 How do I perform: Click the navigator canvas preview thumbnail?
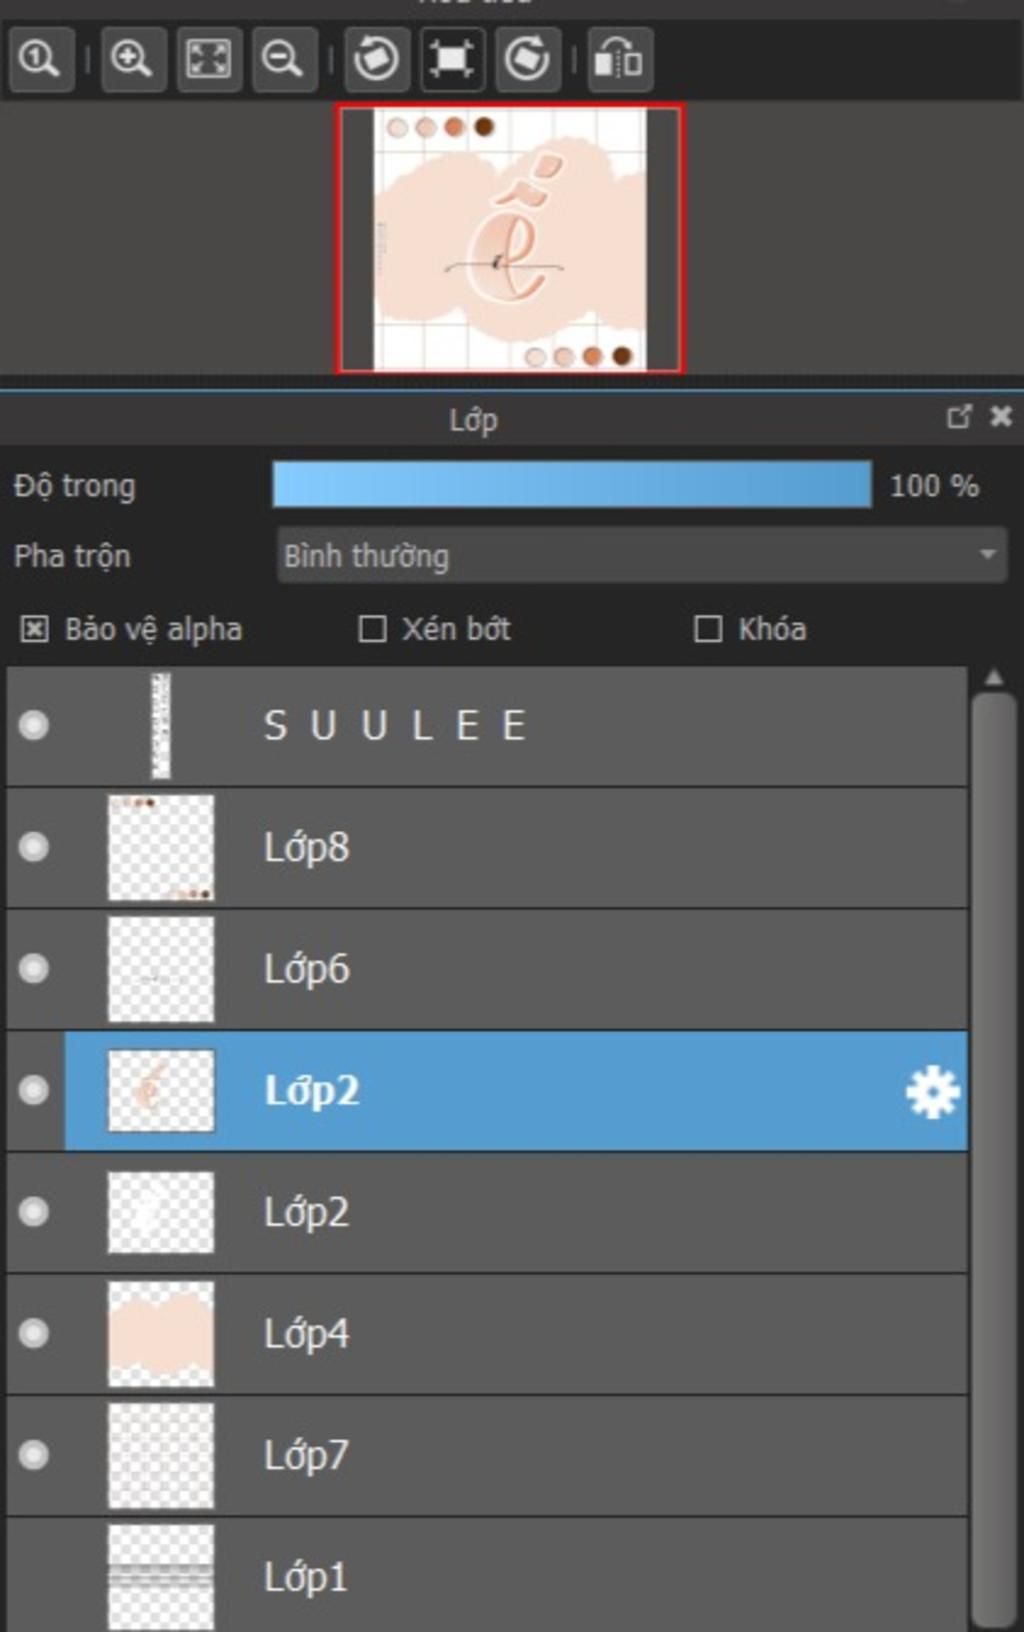click(x=510, y=238)
